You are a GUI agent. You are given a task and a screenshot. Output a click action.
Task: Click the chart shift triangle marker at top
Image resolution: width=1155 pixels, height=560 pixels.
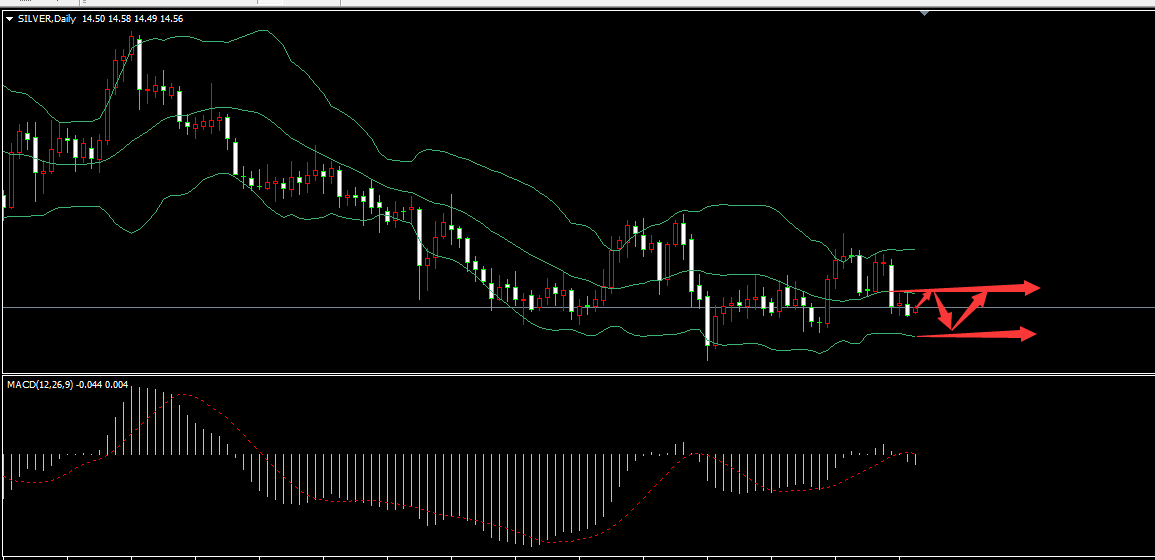click(925, 13)
